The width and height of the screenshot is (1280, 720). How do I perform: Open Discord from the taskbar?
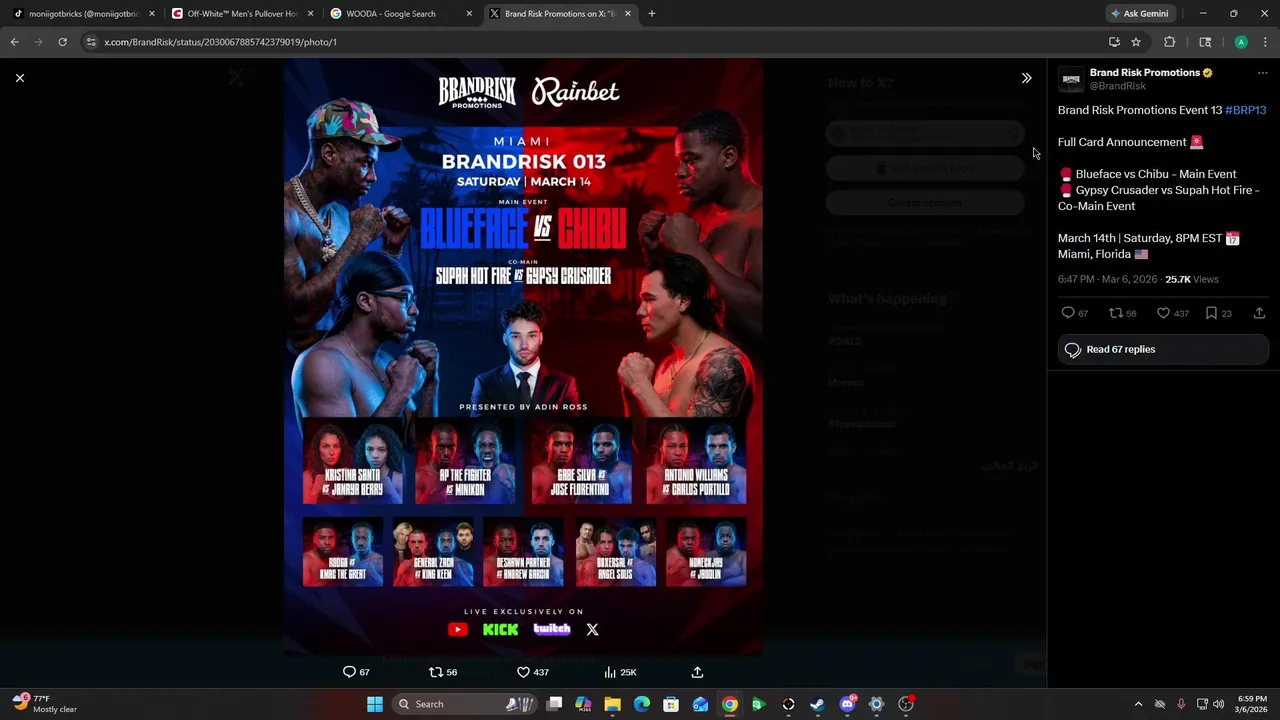tap(847, 704)
